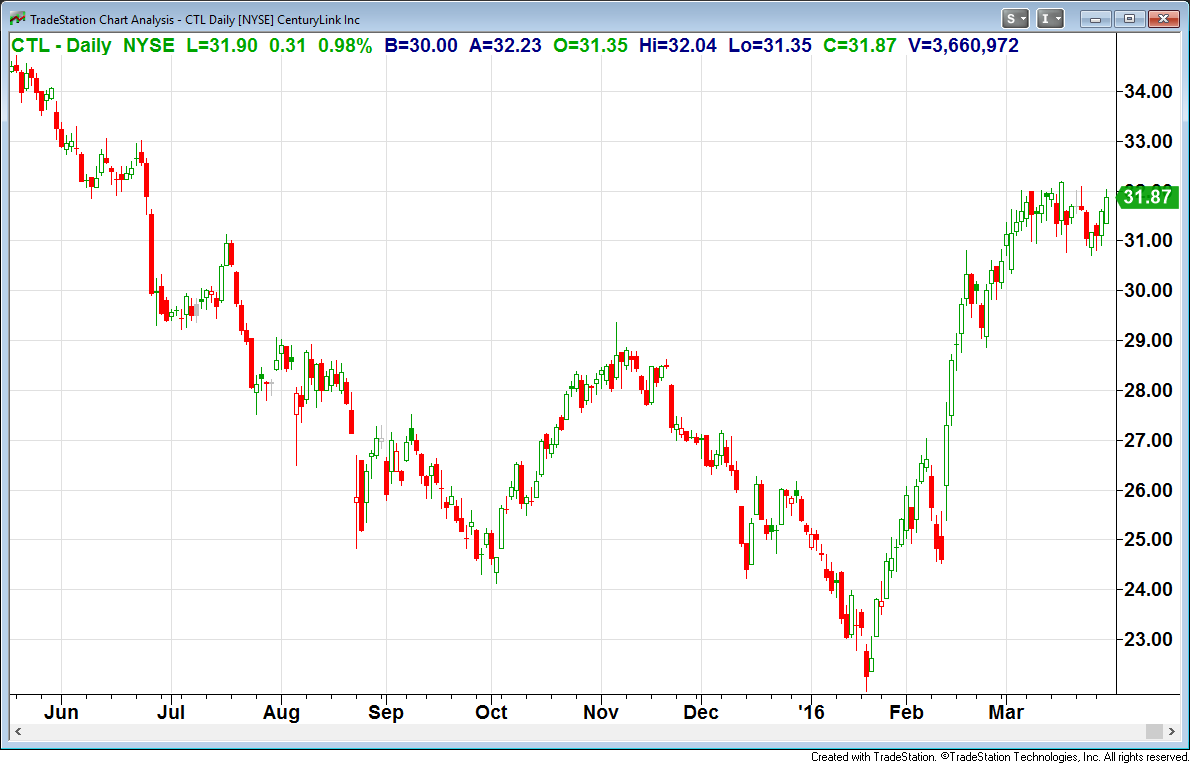The image size is (1190, 763).
Task: Open the I interval link dropdown
Action: tap(1051, 19)
